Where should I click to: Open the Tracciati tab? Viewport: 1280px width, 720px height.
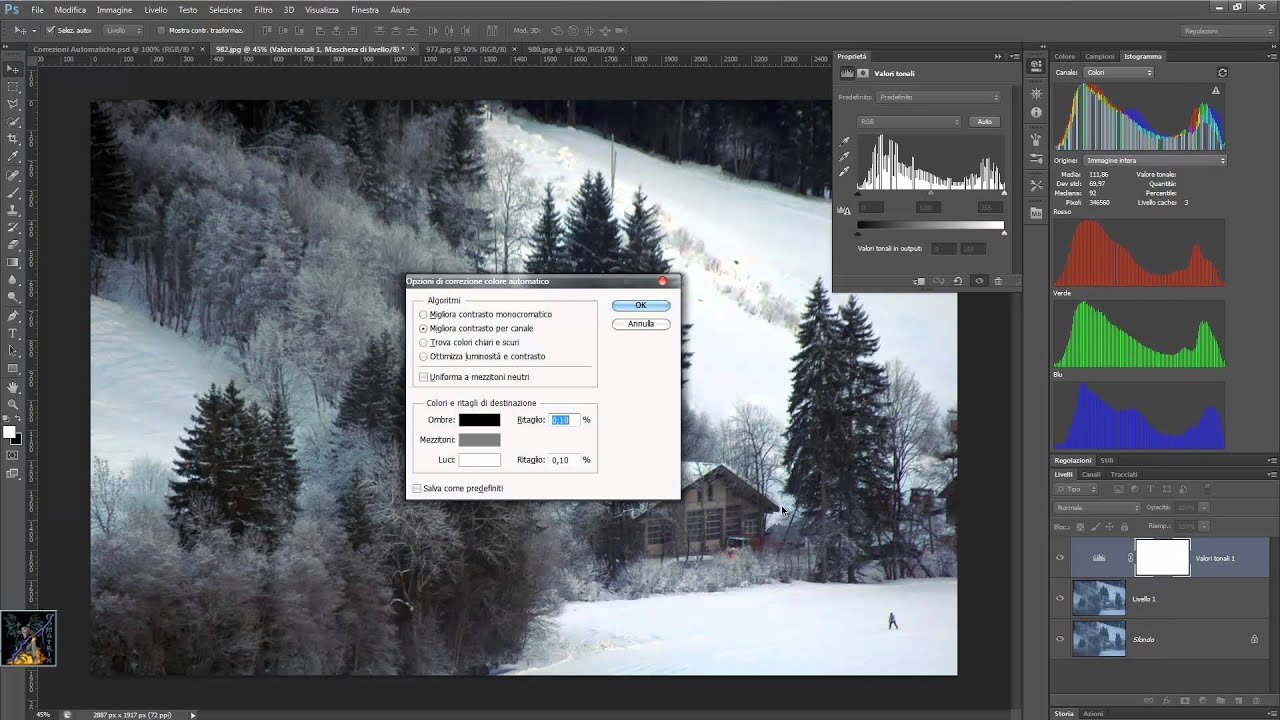[1124, 474]
